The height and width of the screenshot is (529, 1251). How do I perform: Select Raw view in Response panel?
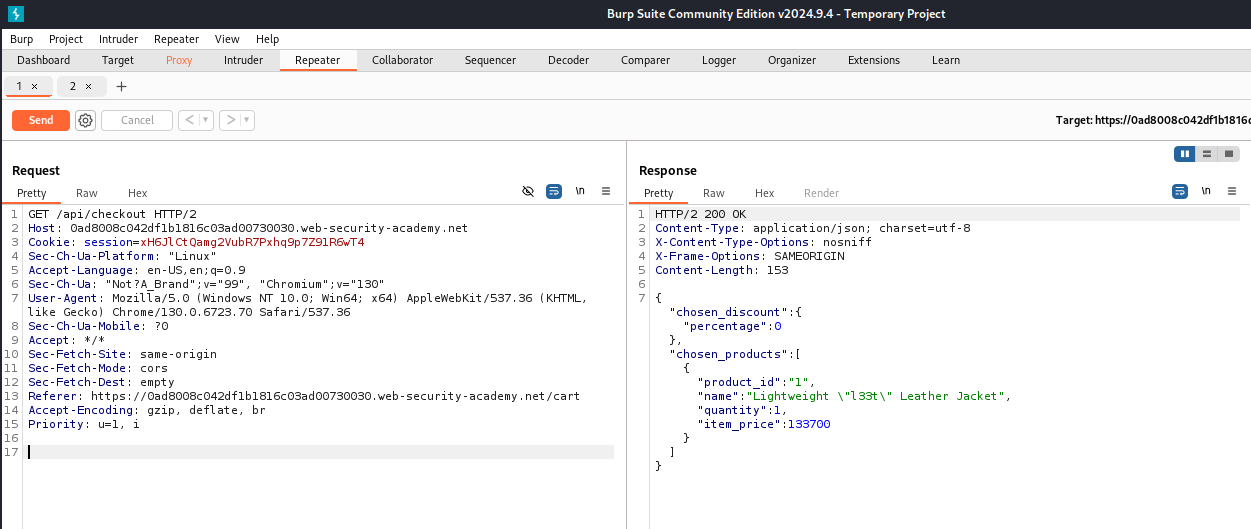click(714, 193)
